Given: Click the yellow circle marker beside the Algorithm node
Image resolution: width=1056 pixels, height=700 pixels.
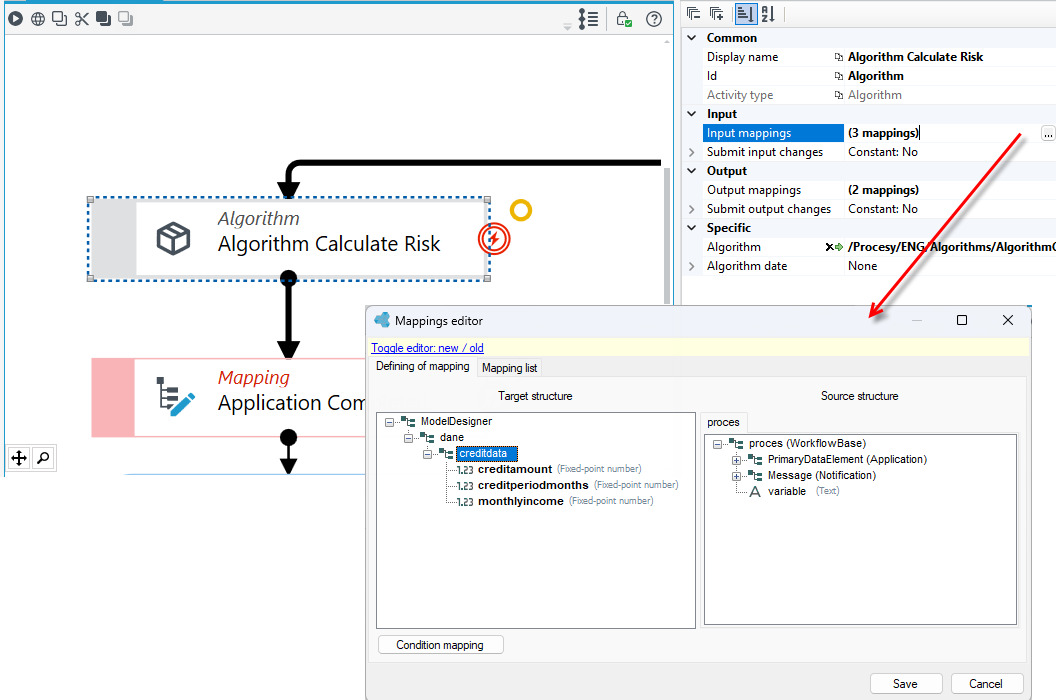Looking at the screenshot, I should tap(521, 210).
